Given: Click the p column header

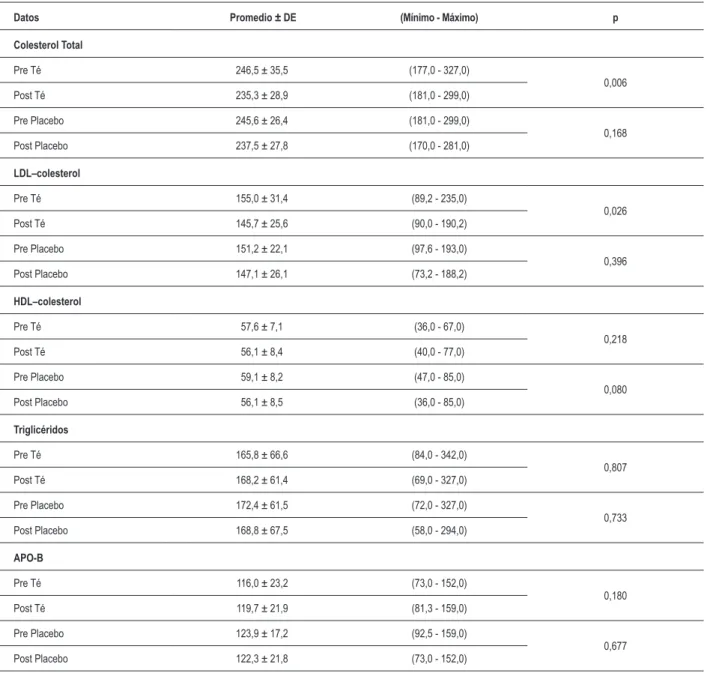Looking at the screenshot, I should 615,18.
